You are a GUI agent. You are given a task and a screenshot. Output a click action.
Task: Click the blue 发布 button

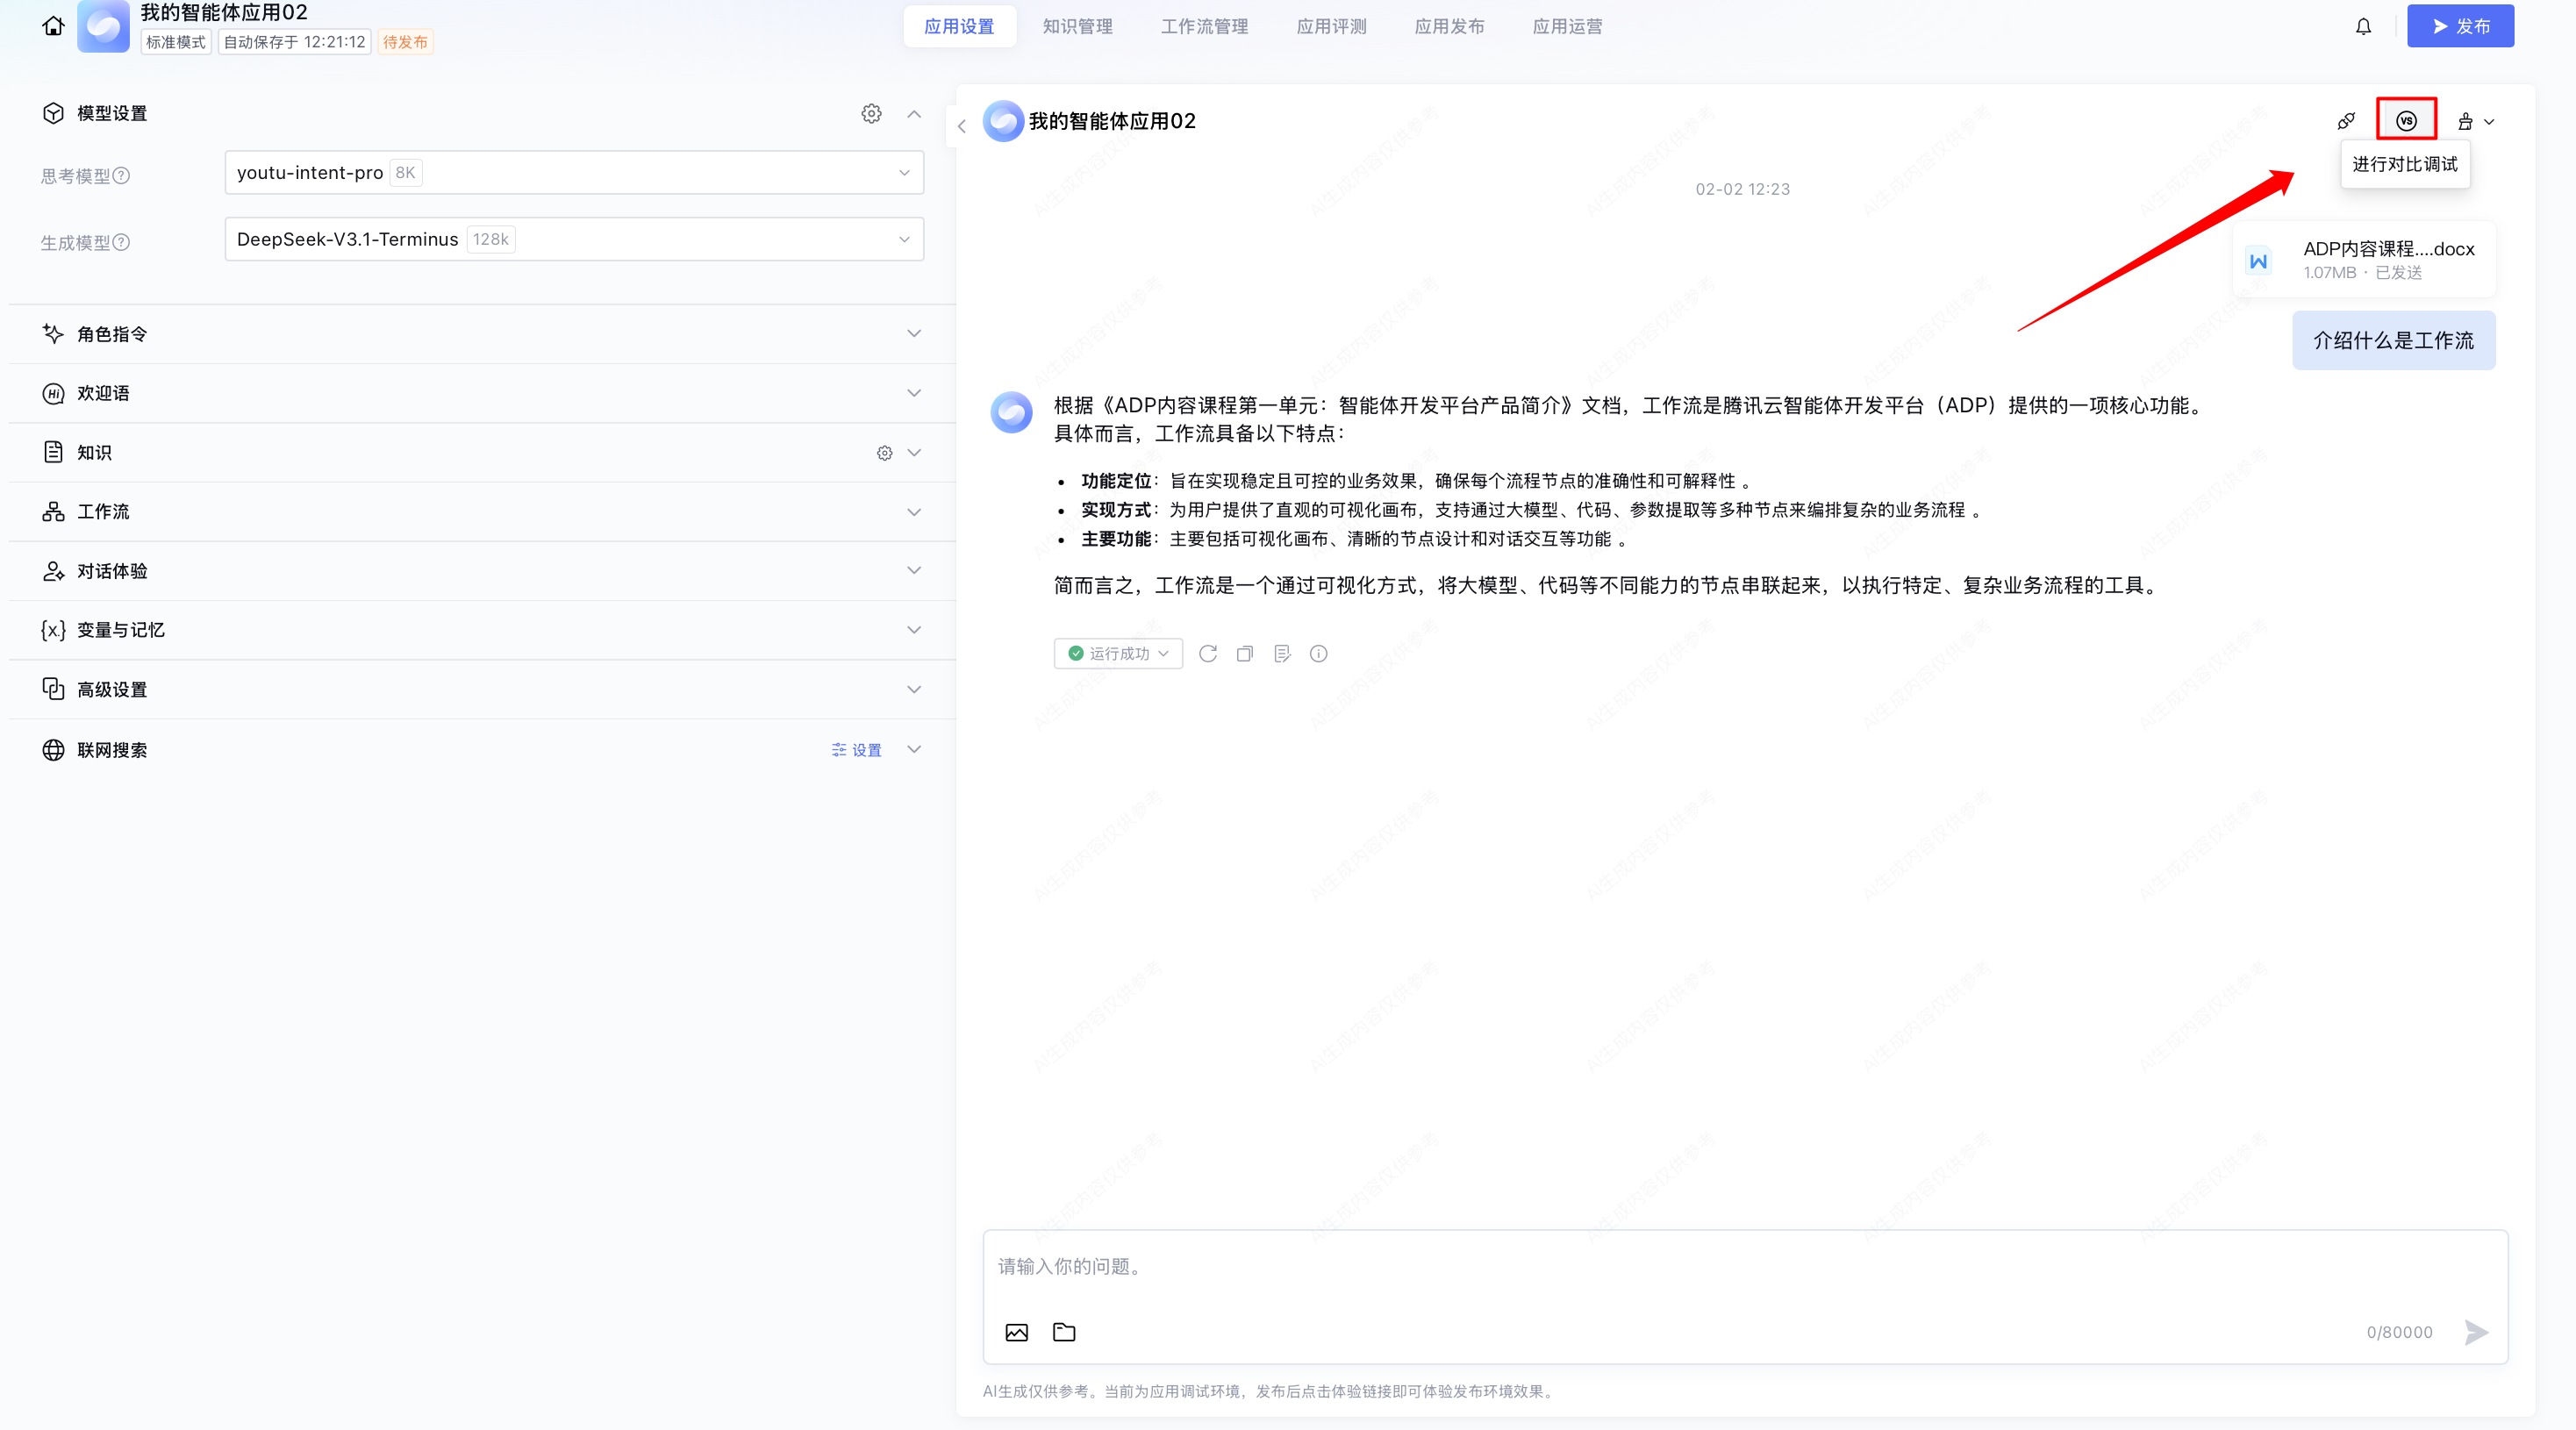2460,26
